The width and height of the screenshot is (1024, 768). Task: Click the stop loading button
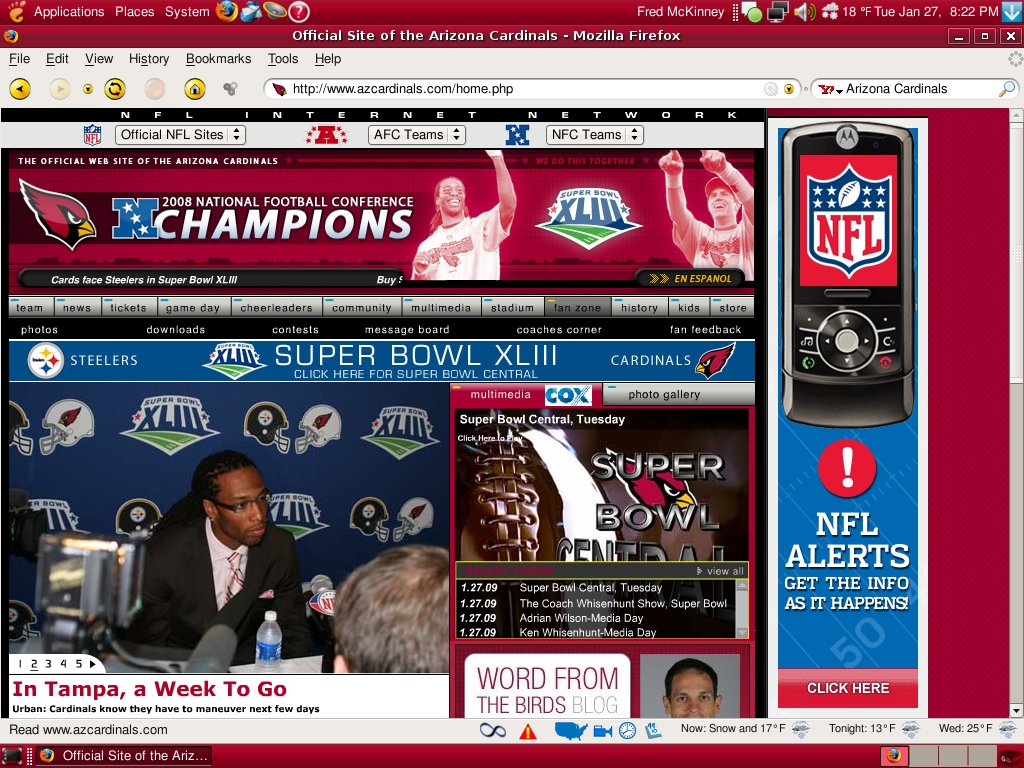point(155,89)
